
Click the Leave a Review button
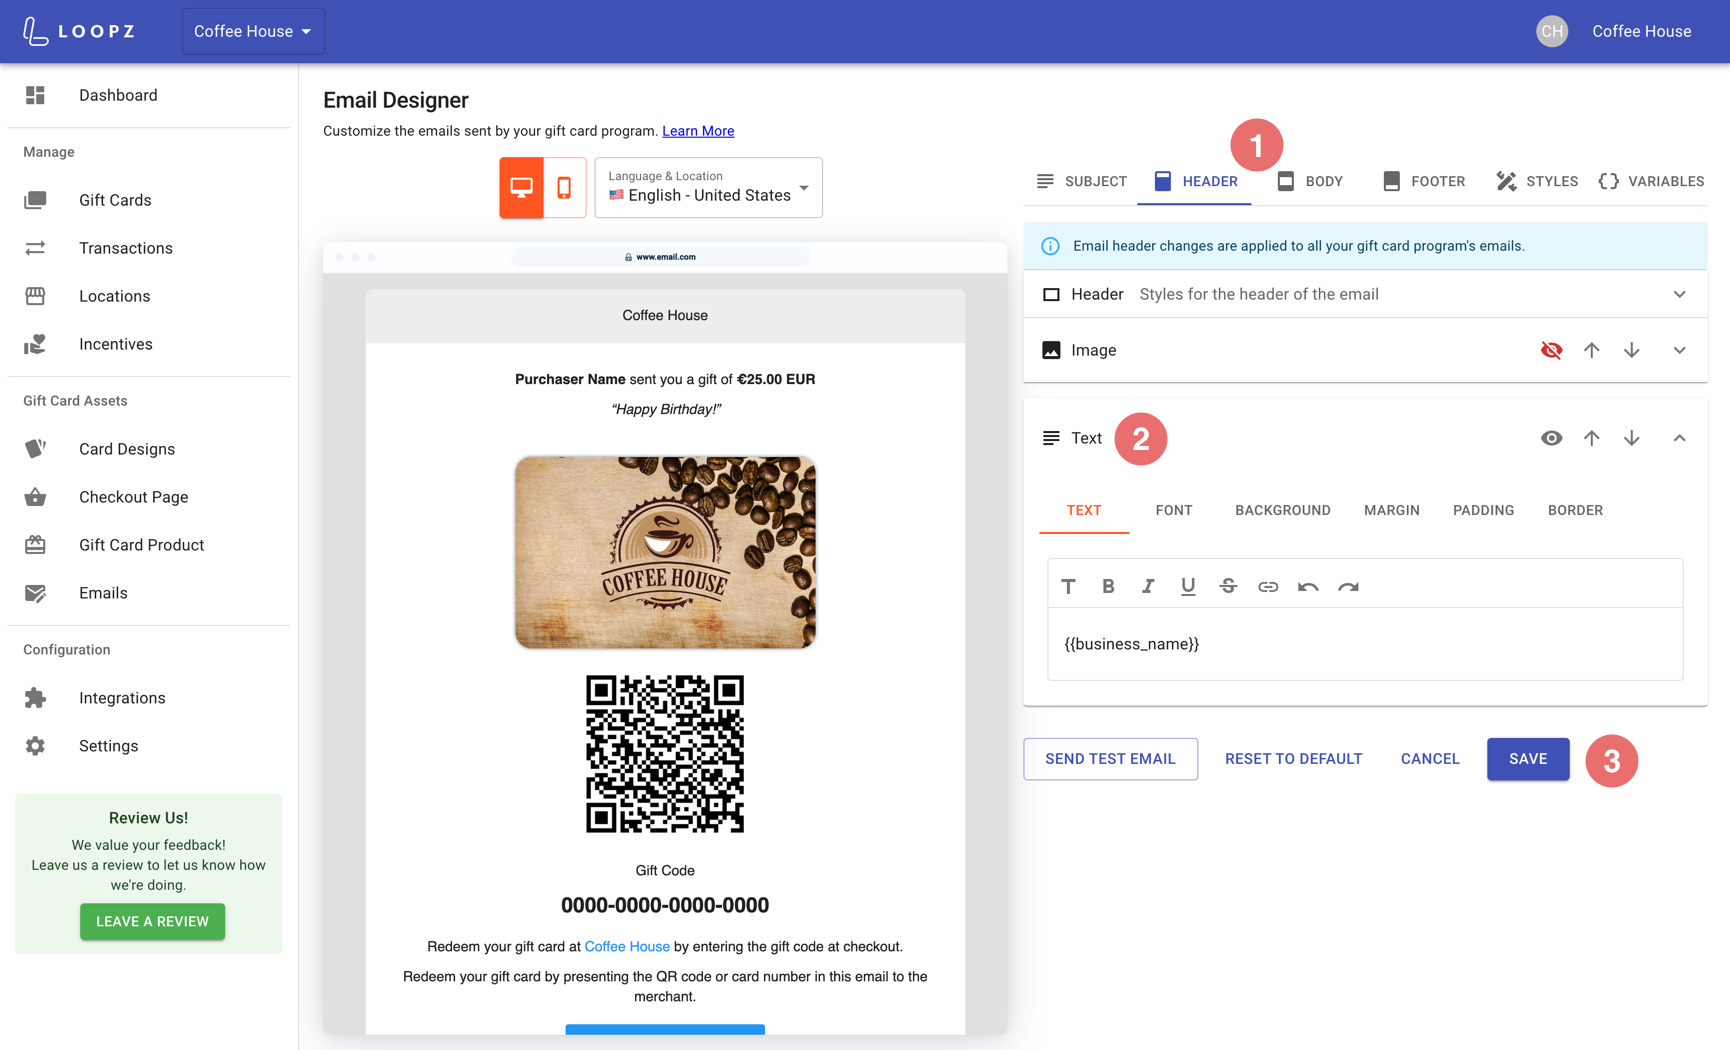[152, 921]
